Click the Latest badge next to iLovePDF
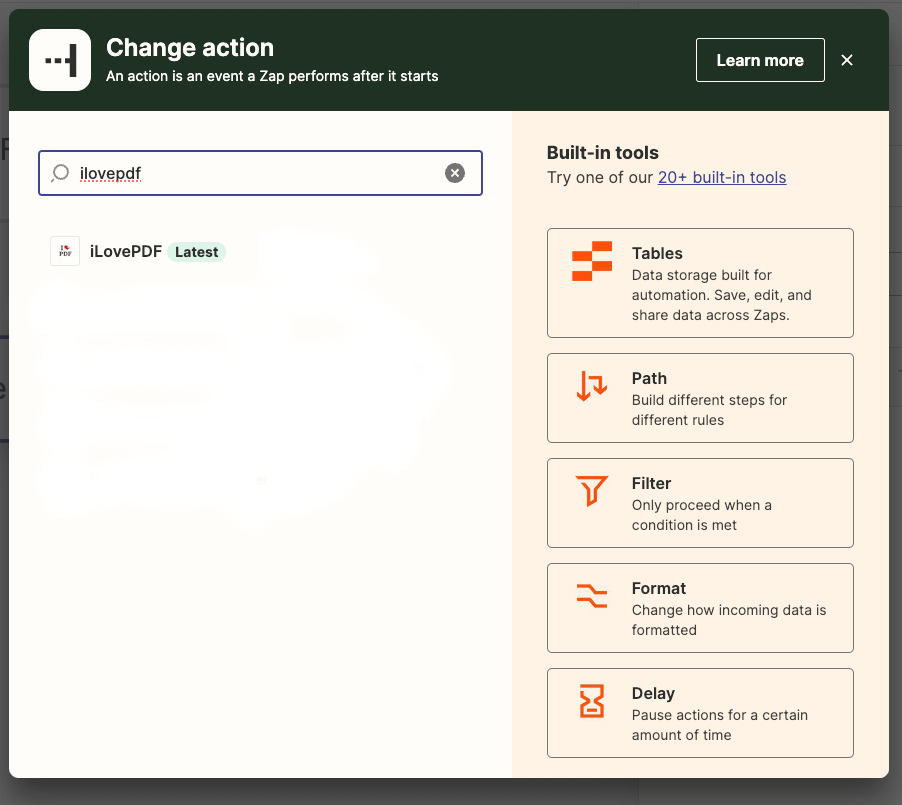 point(196,252)
